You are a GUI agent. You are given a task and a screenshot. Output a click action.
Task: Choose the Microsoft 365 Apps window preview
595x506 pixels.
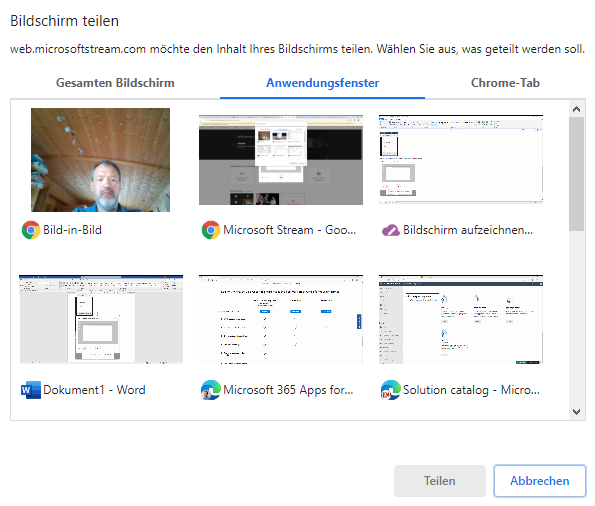pyautogui.click(x=281, y=320)
